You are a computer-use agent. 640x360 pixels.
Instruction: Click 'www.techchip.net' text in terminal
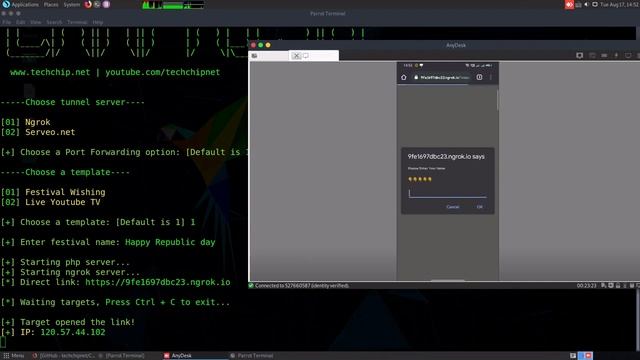tap(50, 72)
